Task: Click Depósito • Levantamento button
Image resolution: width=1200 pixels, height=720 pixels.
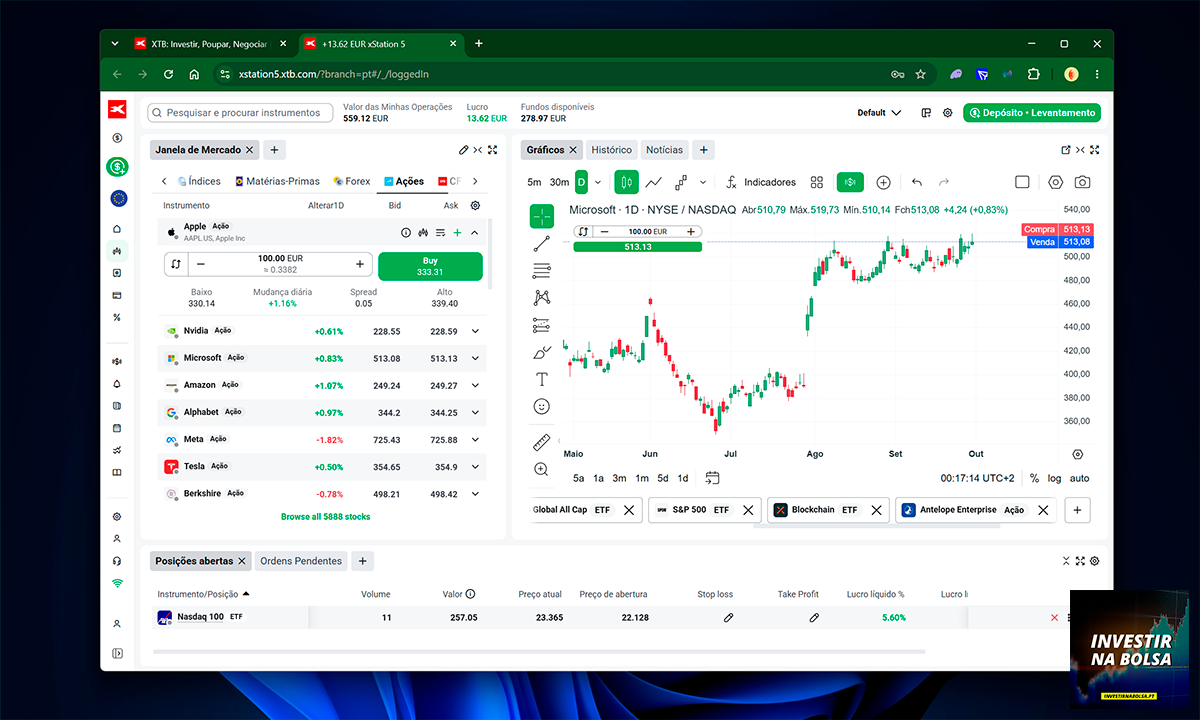Action: click(x=1032, y=113)
